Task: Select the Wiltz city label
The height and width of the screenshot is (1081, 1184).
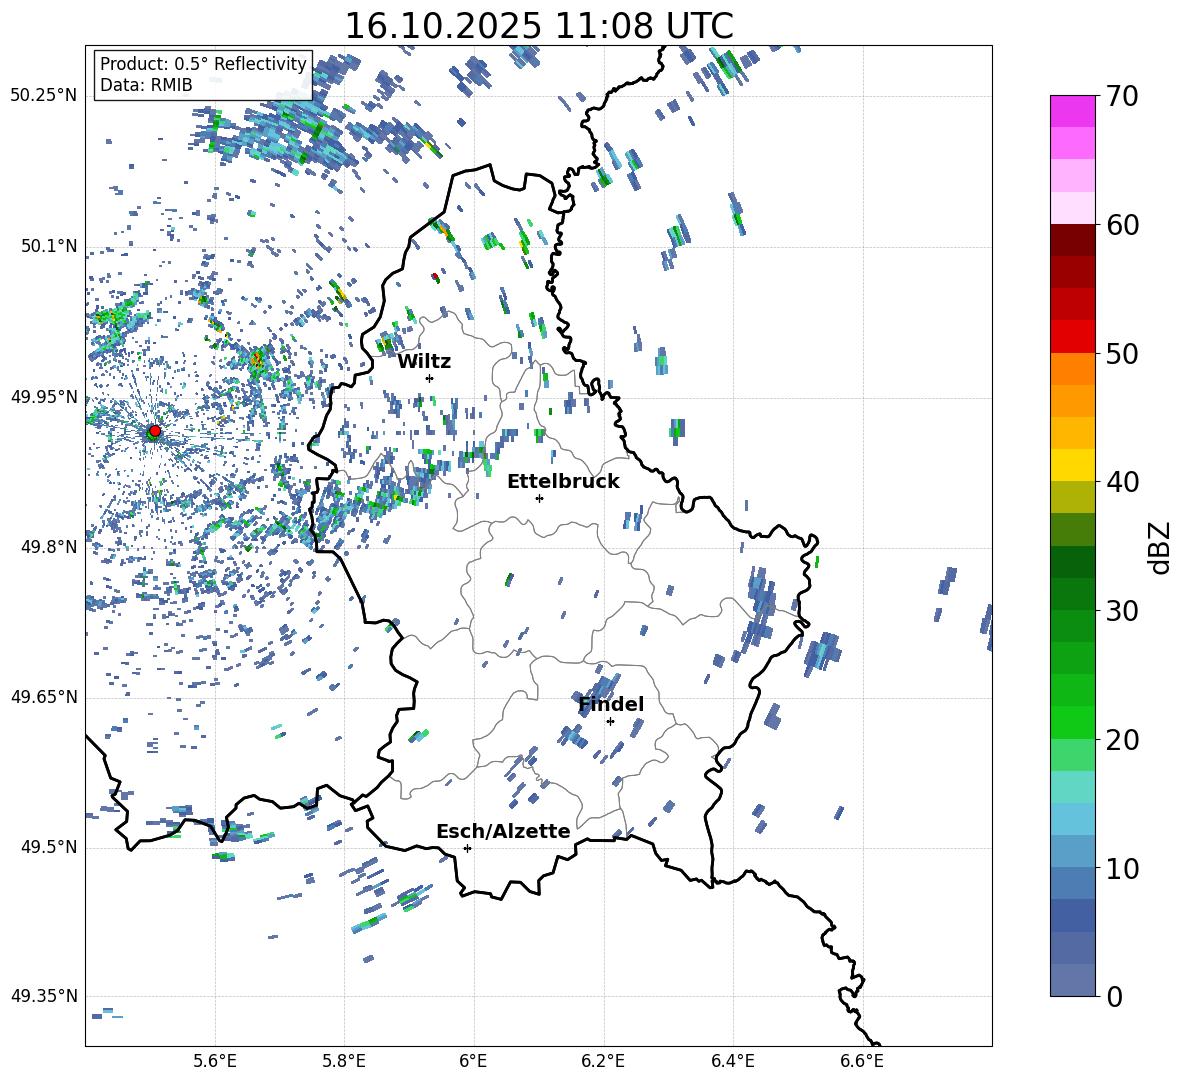Action: (x=424, y=361)
